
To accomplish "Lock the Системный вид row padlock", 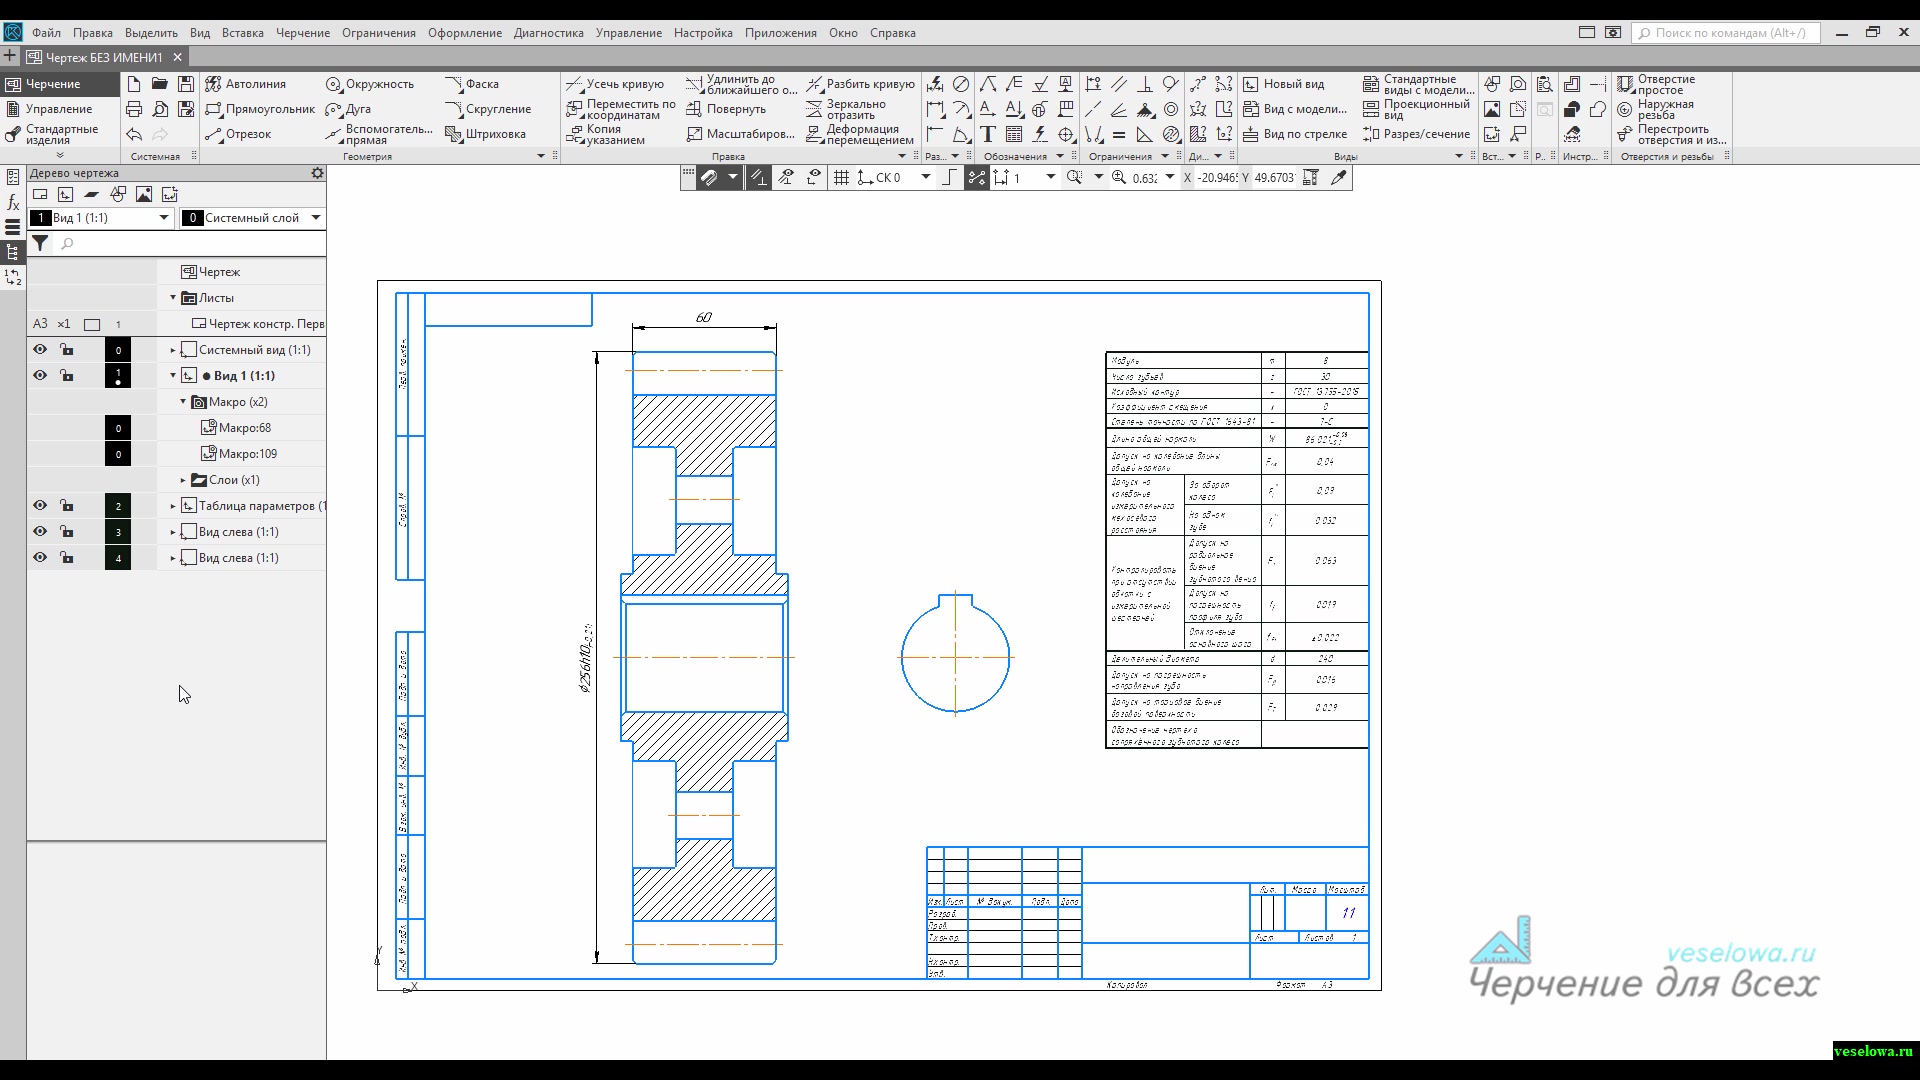I will point(66,350).
